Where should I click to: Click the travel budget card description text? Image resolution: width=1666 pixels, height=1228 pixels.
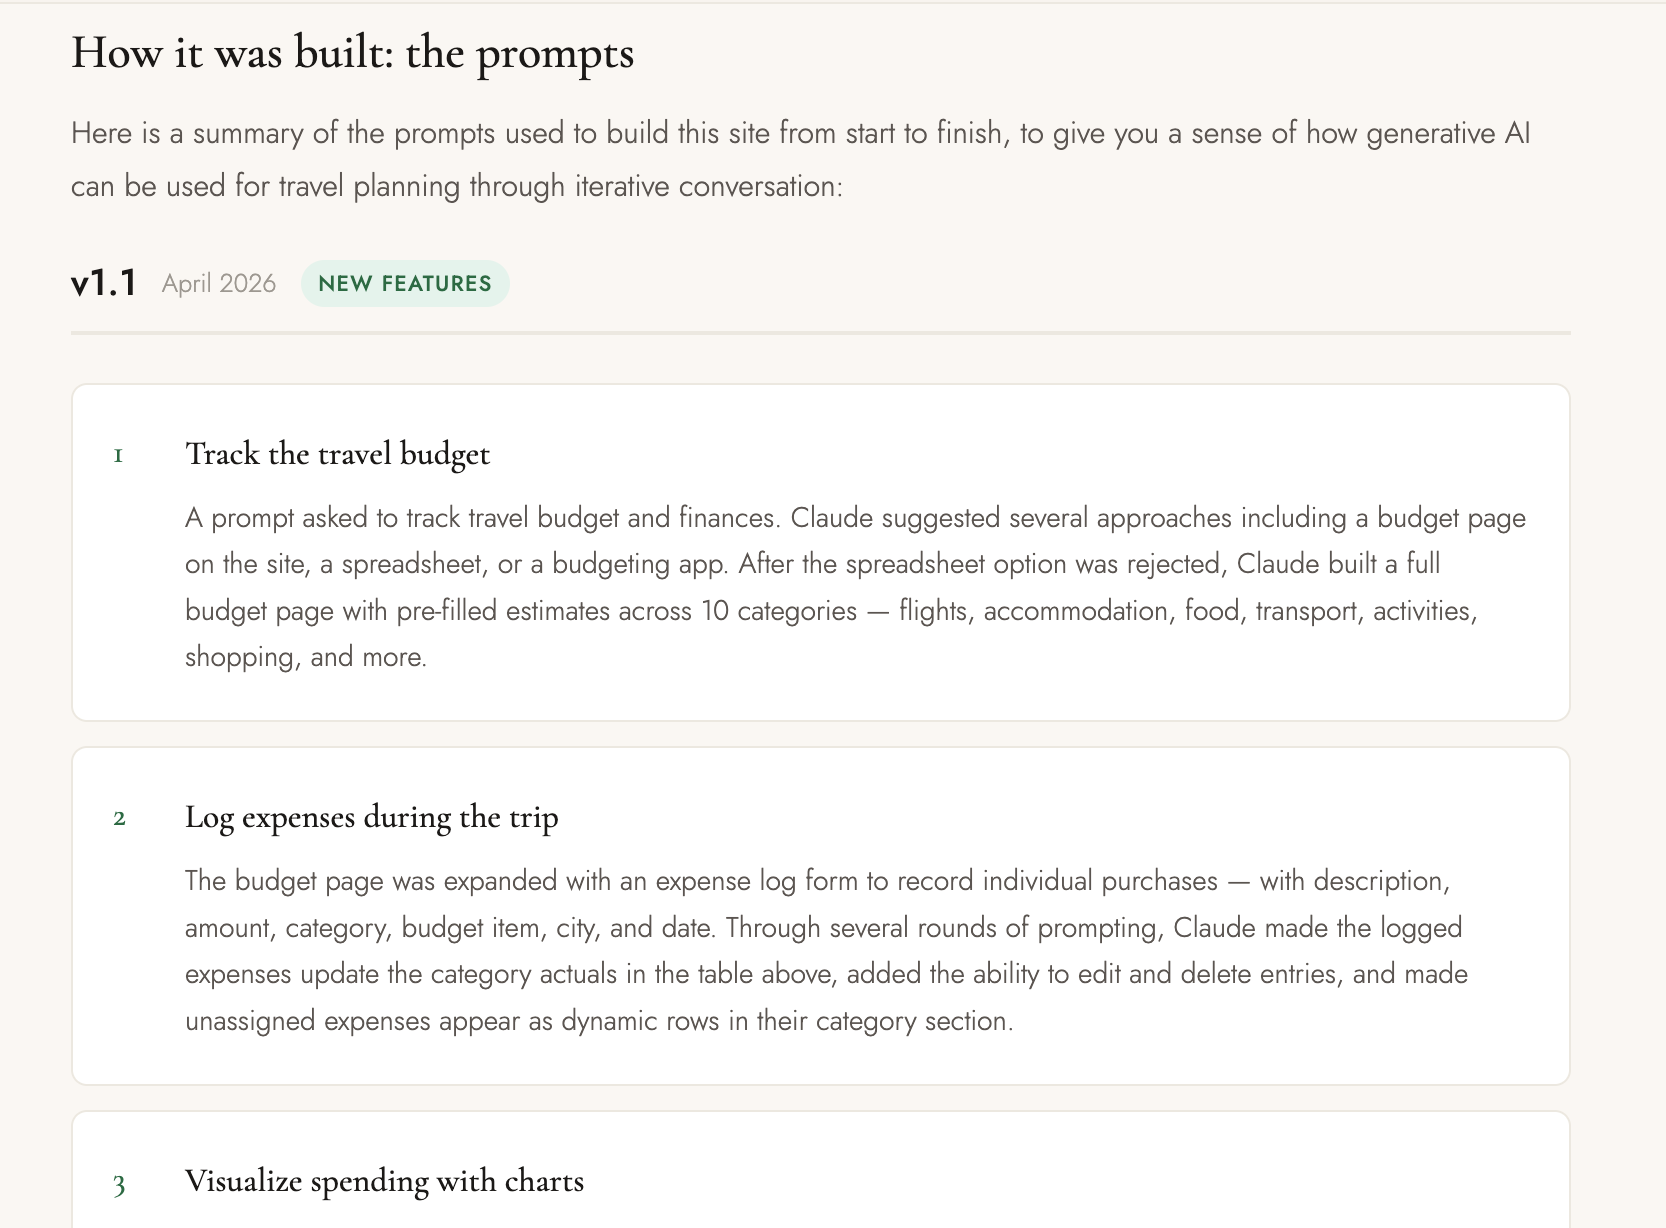pos(830,587)
